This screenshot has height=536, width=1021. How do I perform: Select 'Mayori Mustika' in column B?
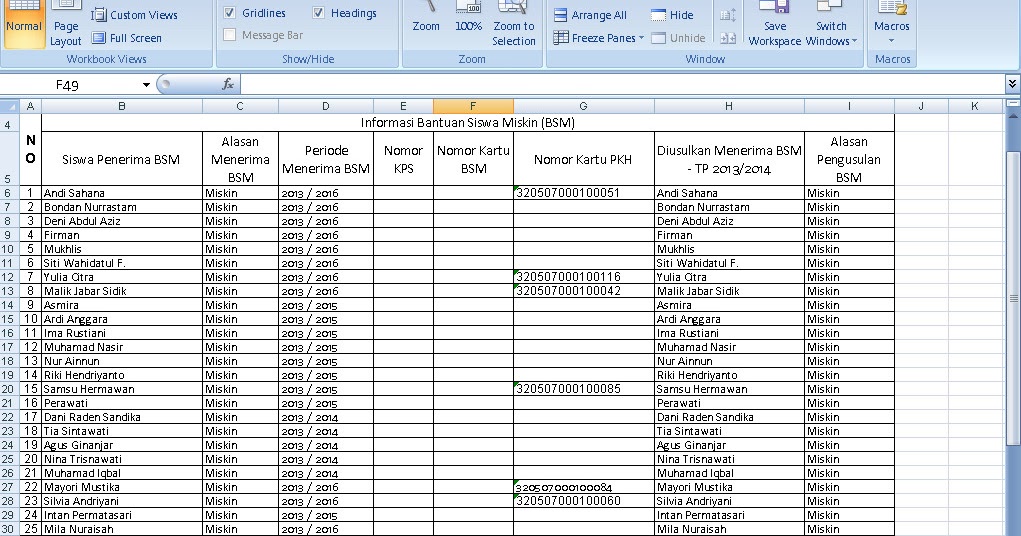click(122, 487)
